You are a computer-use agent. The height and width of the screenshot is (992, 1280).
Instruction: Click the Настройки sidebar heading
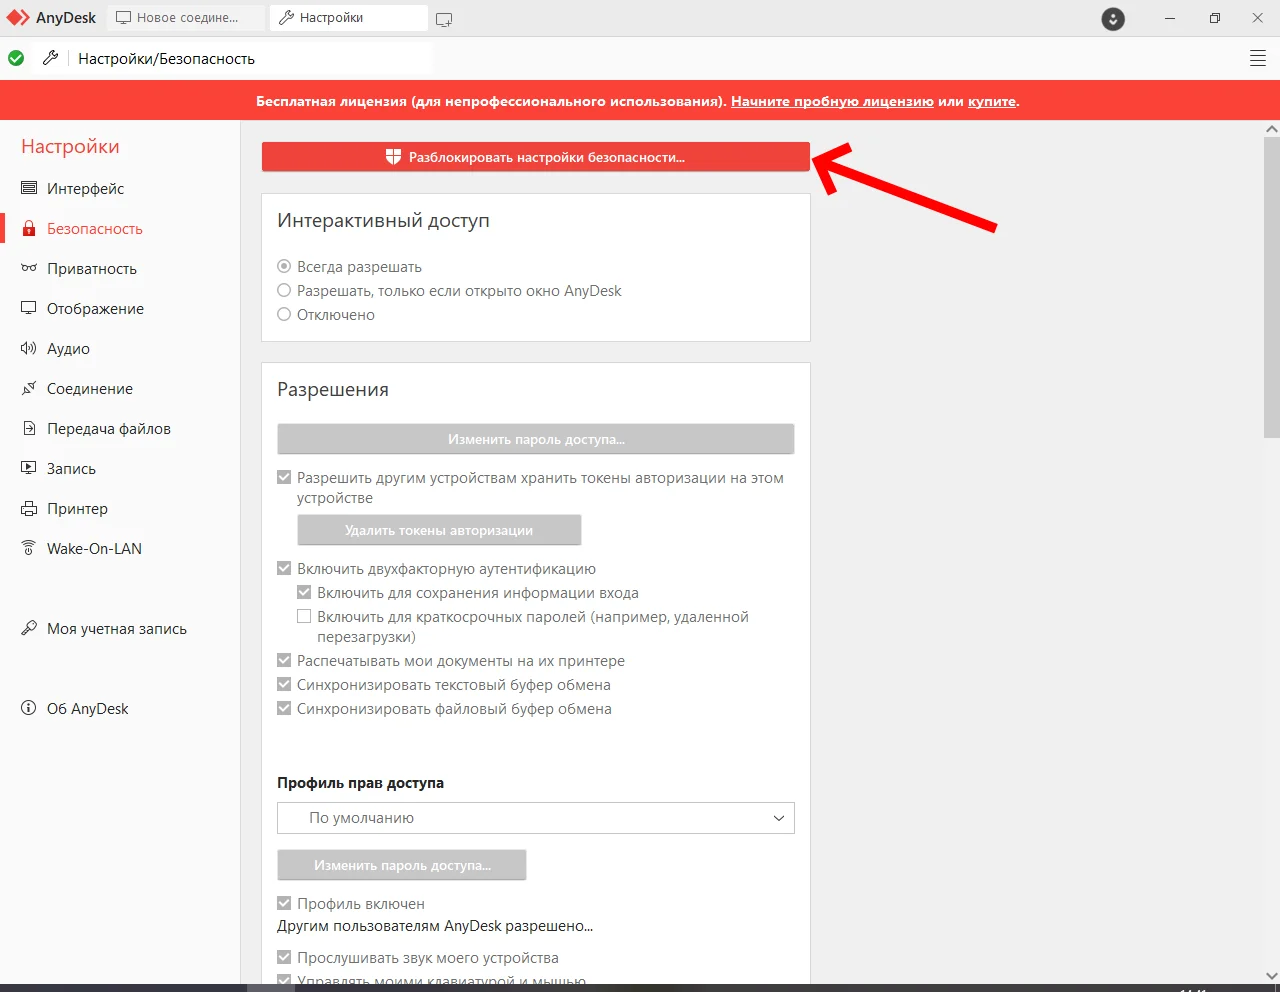click(70, 147)
